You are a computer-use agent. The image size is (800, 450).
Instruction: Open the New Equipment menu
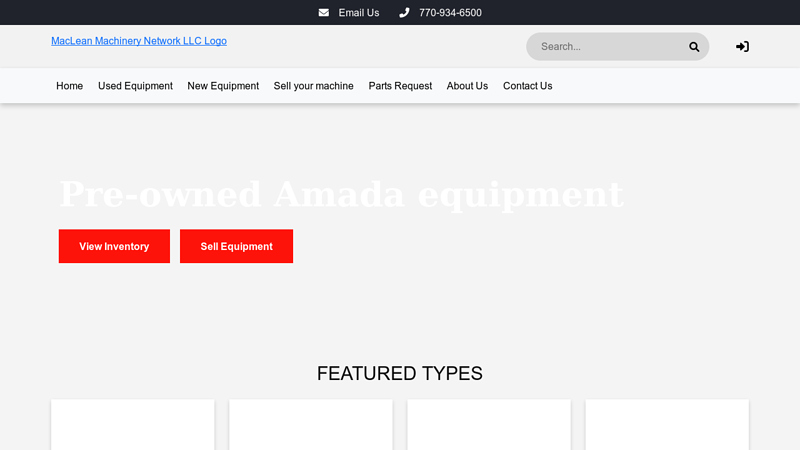[x=223, y=86]
